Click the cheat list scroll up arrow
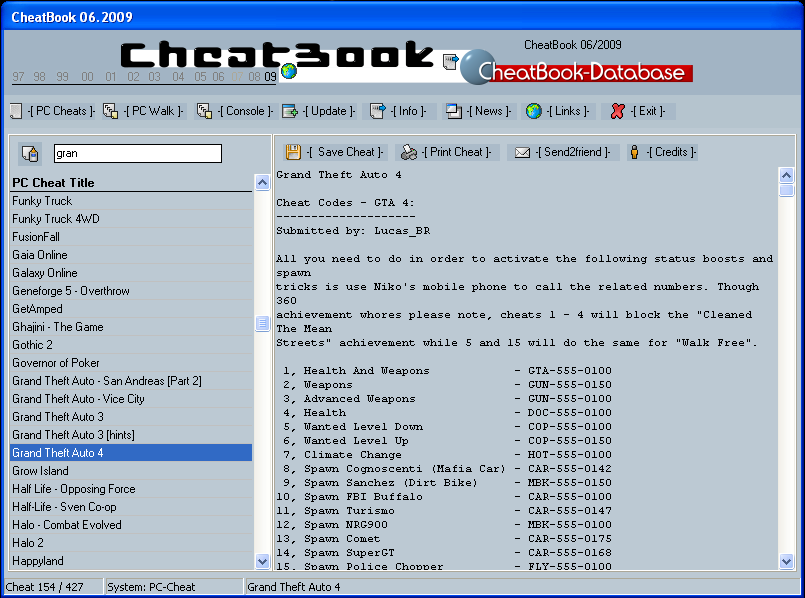 pyautogui.click(x=262, y=183)
